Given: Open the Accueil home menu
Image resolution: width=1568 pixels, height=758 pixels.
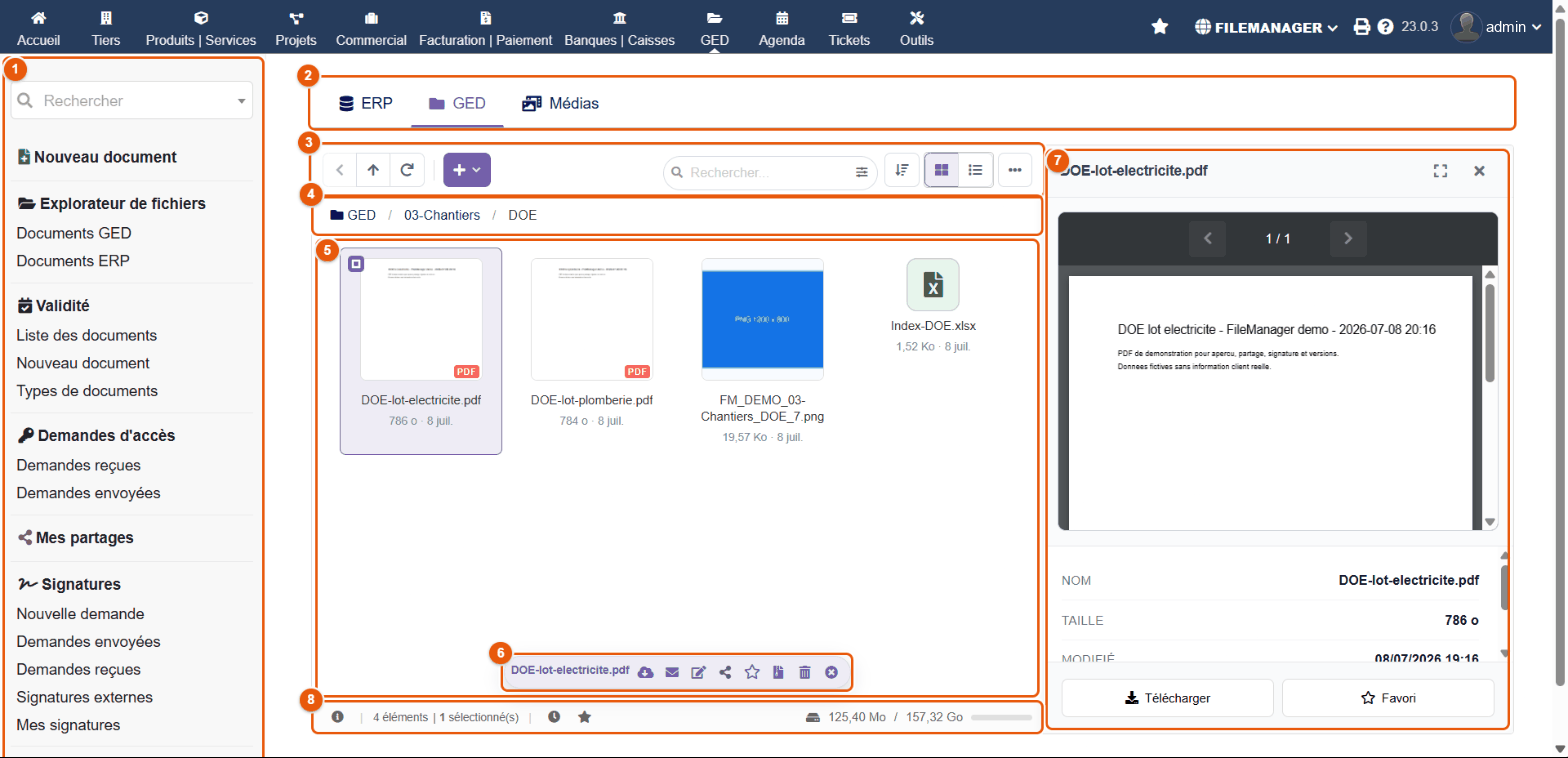Looking at the screenshot, I should pos(39,28).
